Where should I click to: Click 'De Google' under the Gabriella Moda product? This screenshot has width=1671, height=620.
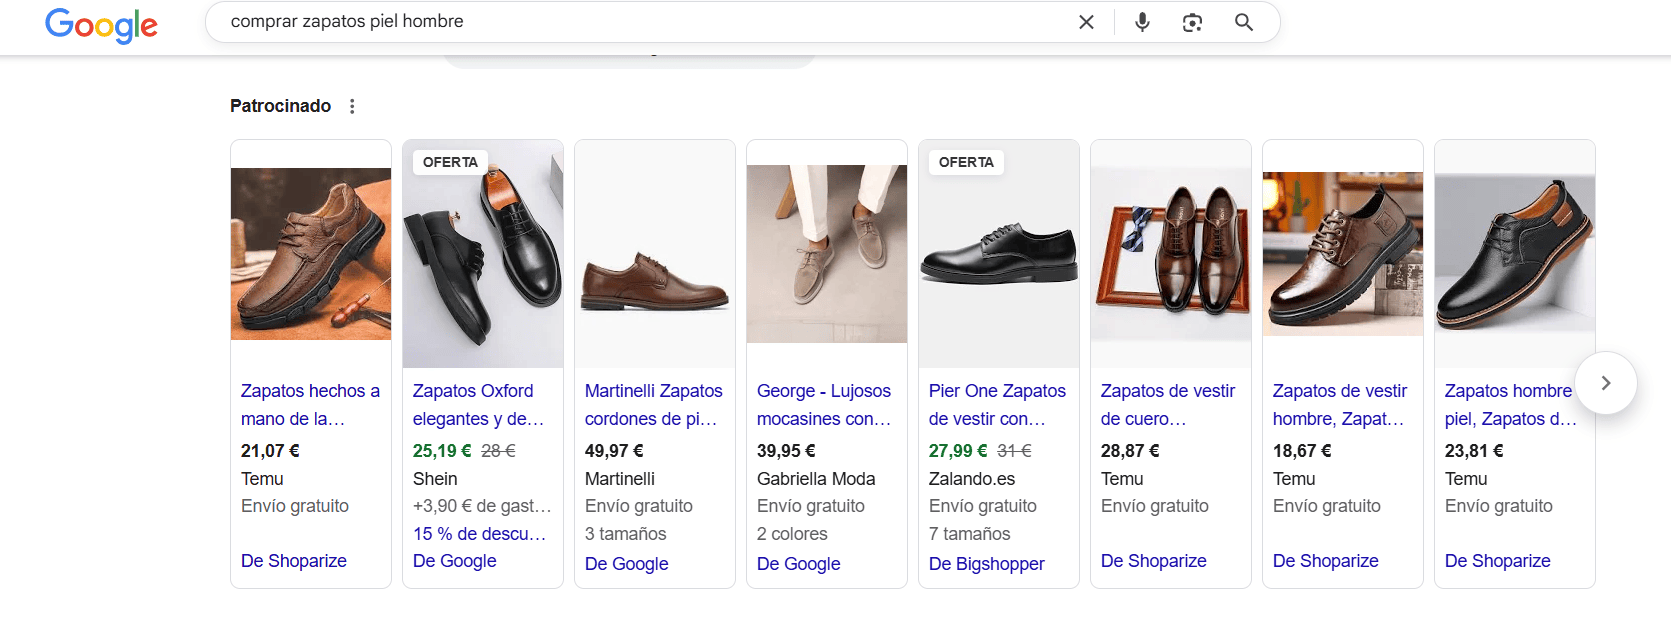click(x=799, y=564)
